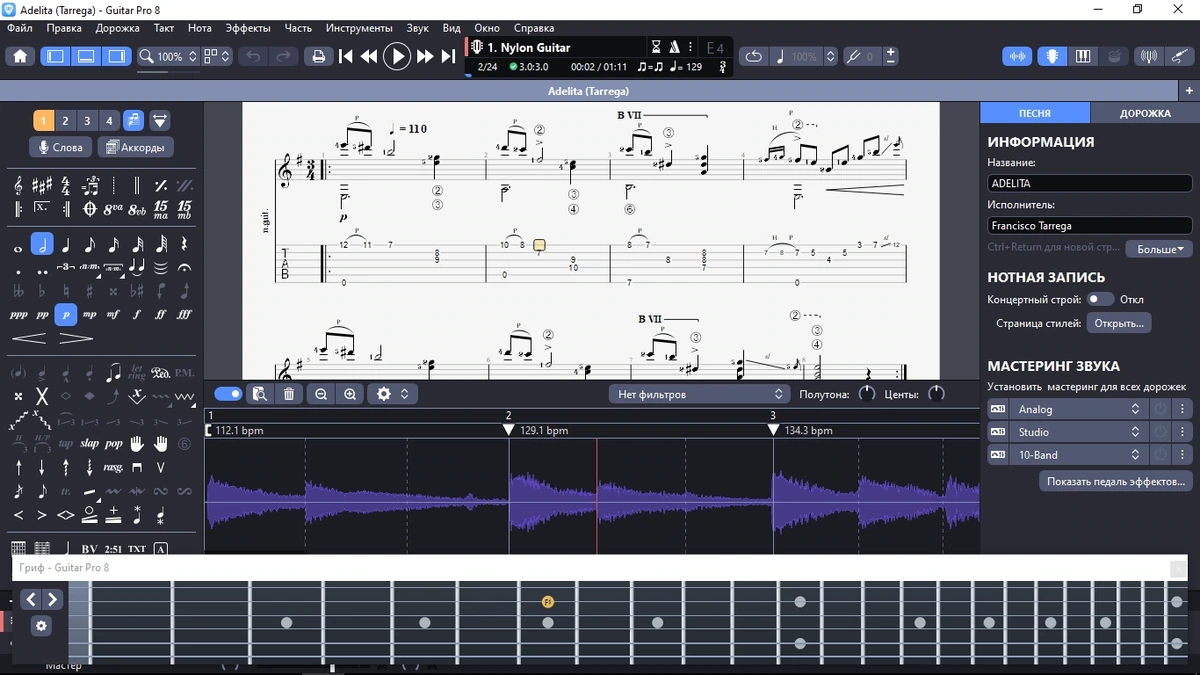Screen dimensions: 1200x675
Task: Go to the Home screen icon
Action: click(x=20, y=56)
